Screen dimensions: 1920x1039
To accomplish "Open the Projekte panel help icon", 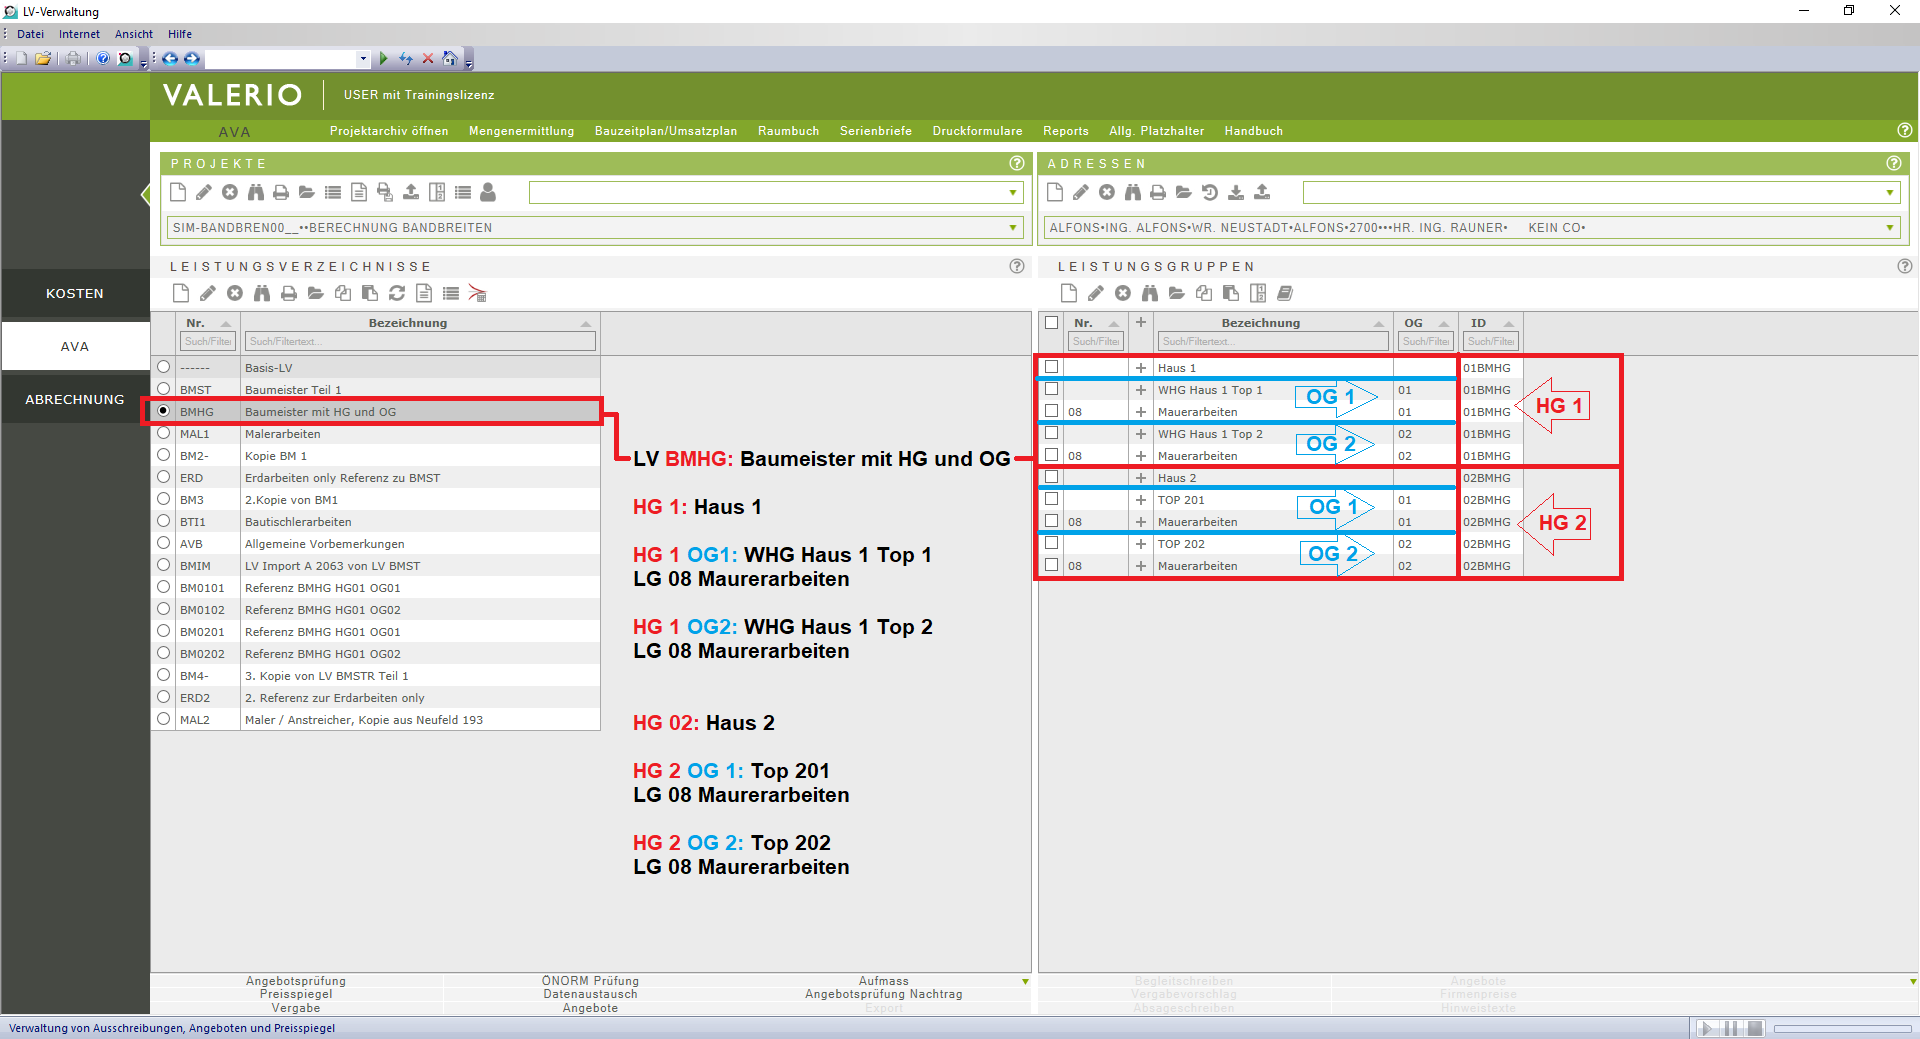I will point(1017,163).
